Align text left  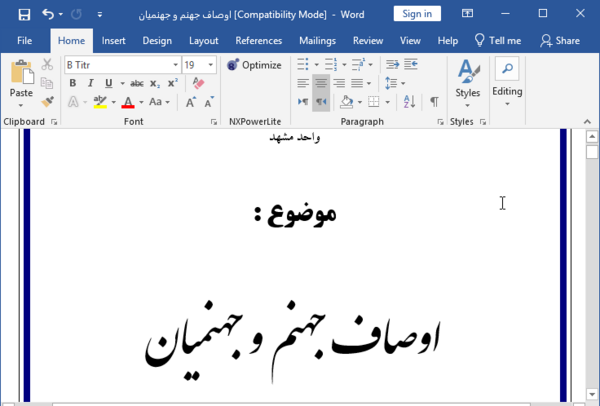(x=303, y=83)
